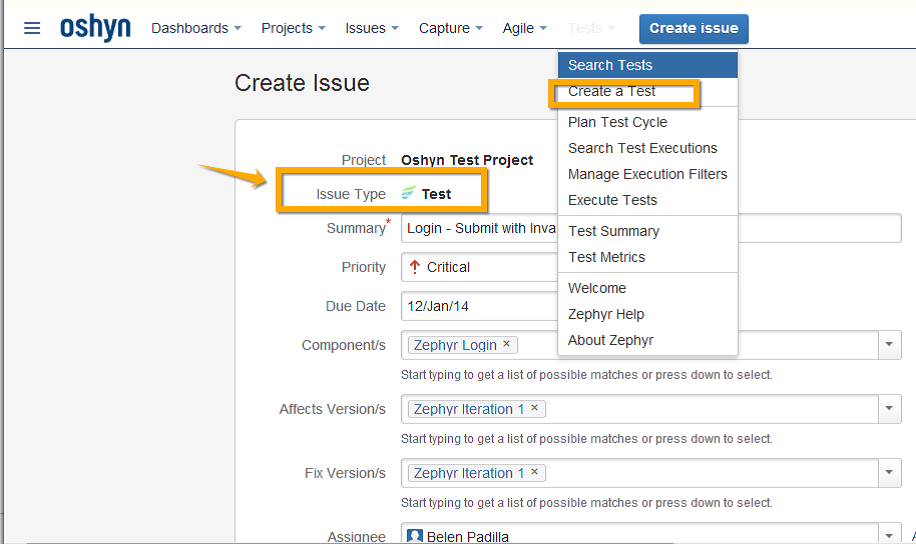Open the Dashboards dropdown menu
The height and width of the screenshot is (544, 916).
pyautogui.click(x=196, y=28)
